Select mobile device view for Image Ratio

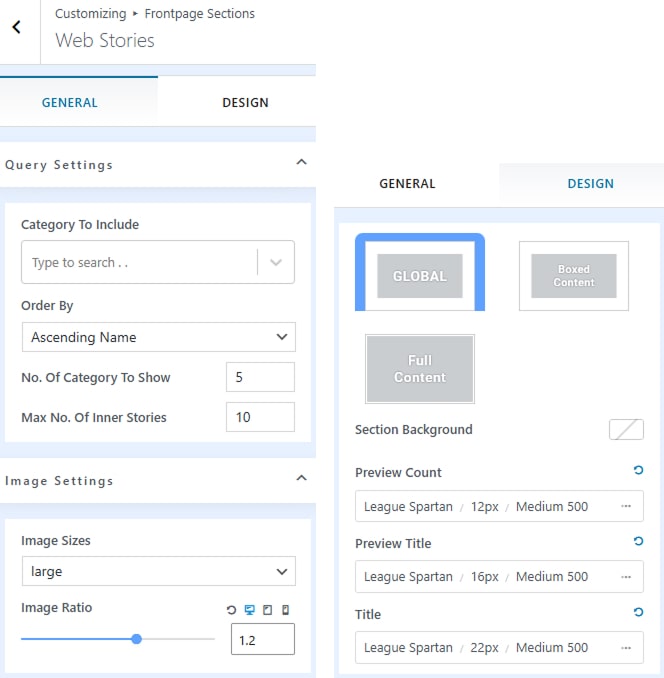coord(285,609)
